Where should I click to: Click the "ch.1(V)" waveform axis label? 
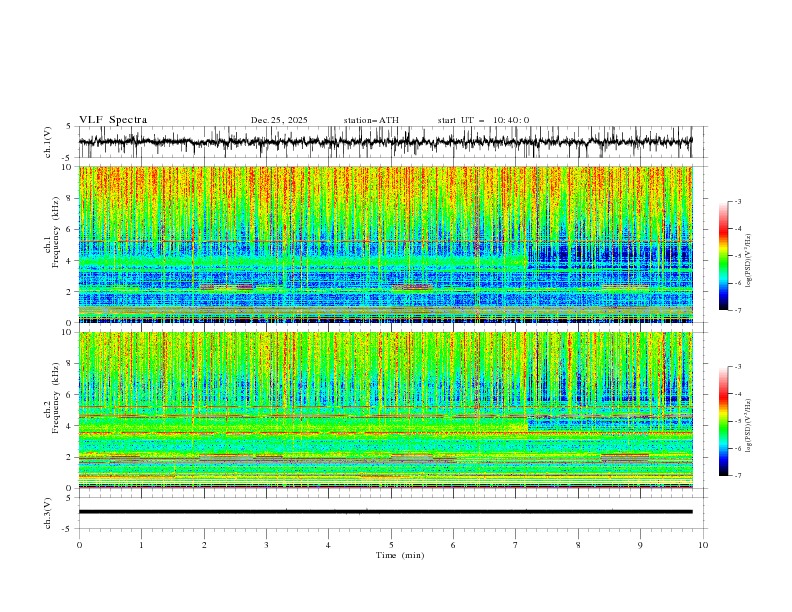[48, 142]
